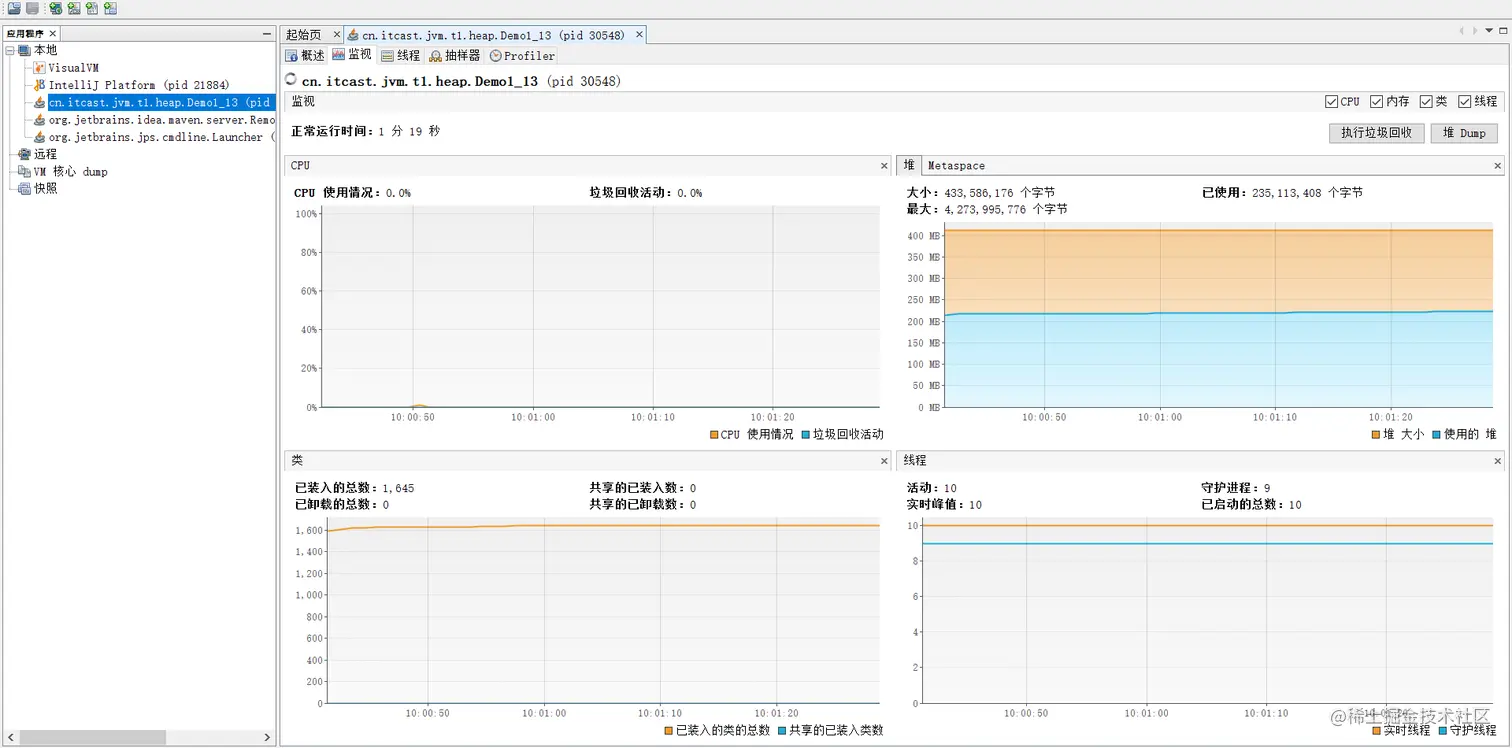The image size is (1512, 748).
Task: Select the cn.itcast.jvm.t1.heap.Demo1_13 tree entry
Action: [x=160, y=102]
